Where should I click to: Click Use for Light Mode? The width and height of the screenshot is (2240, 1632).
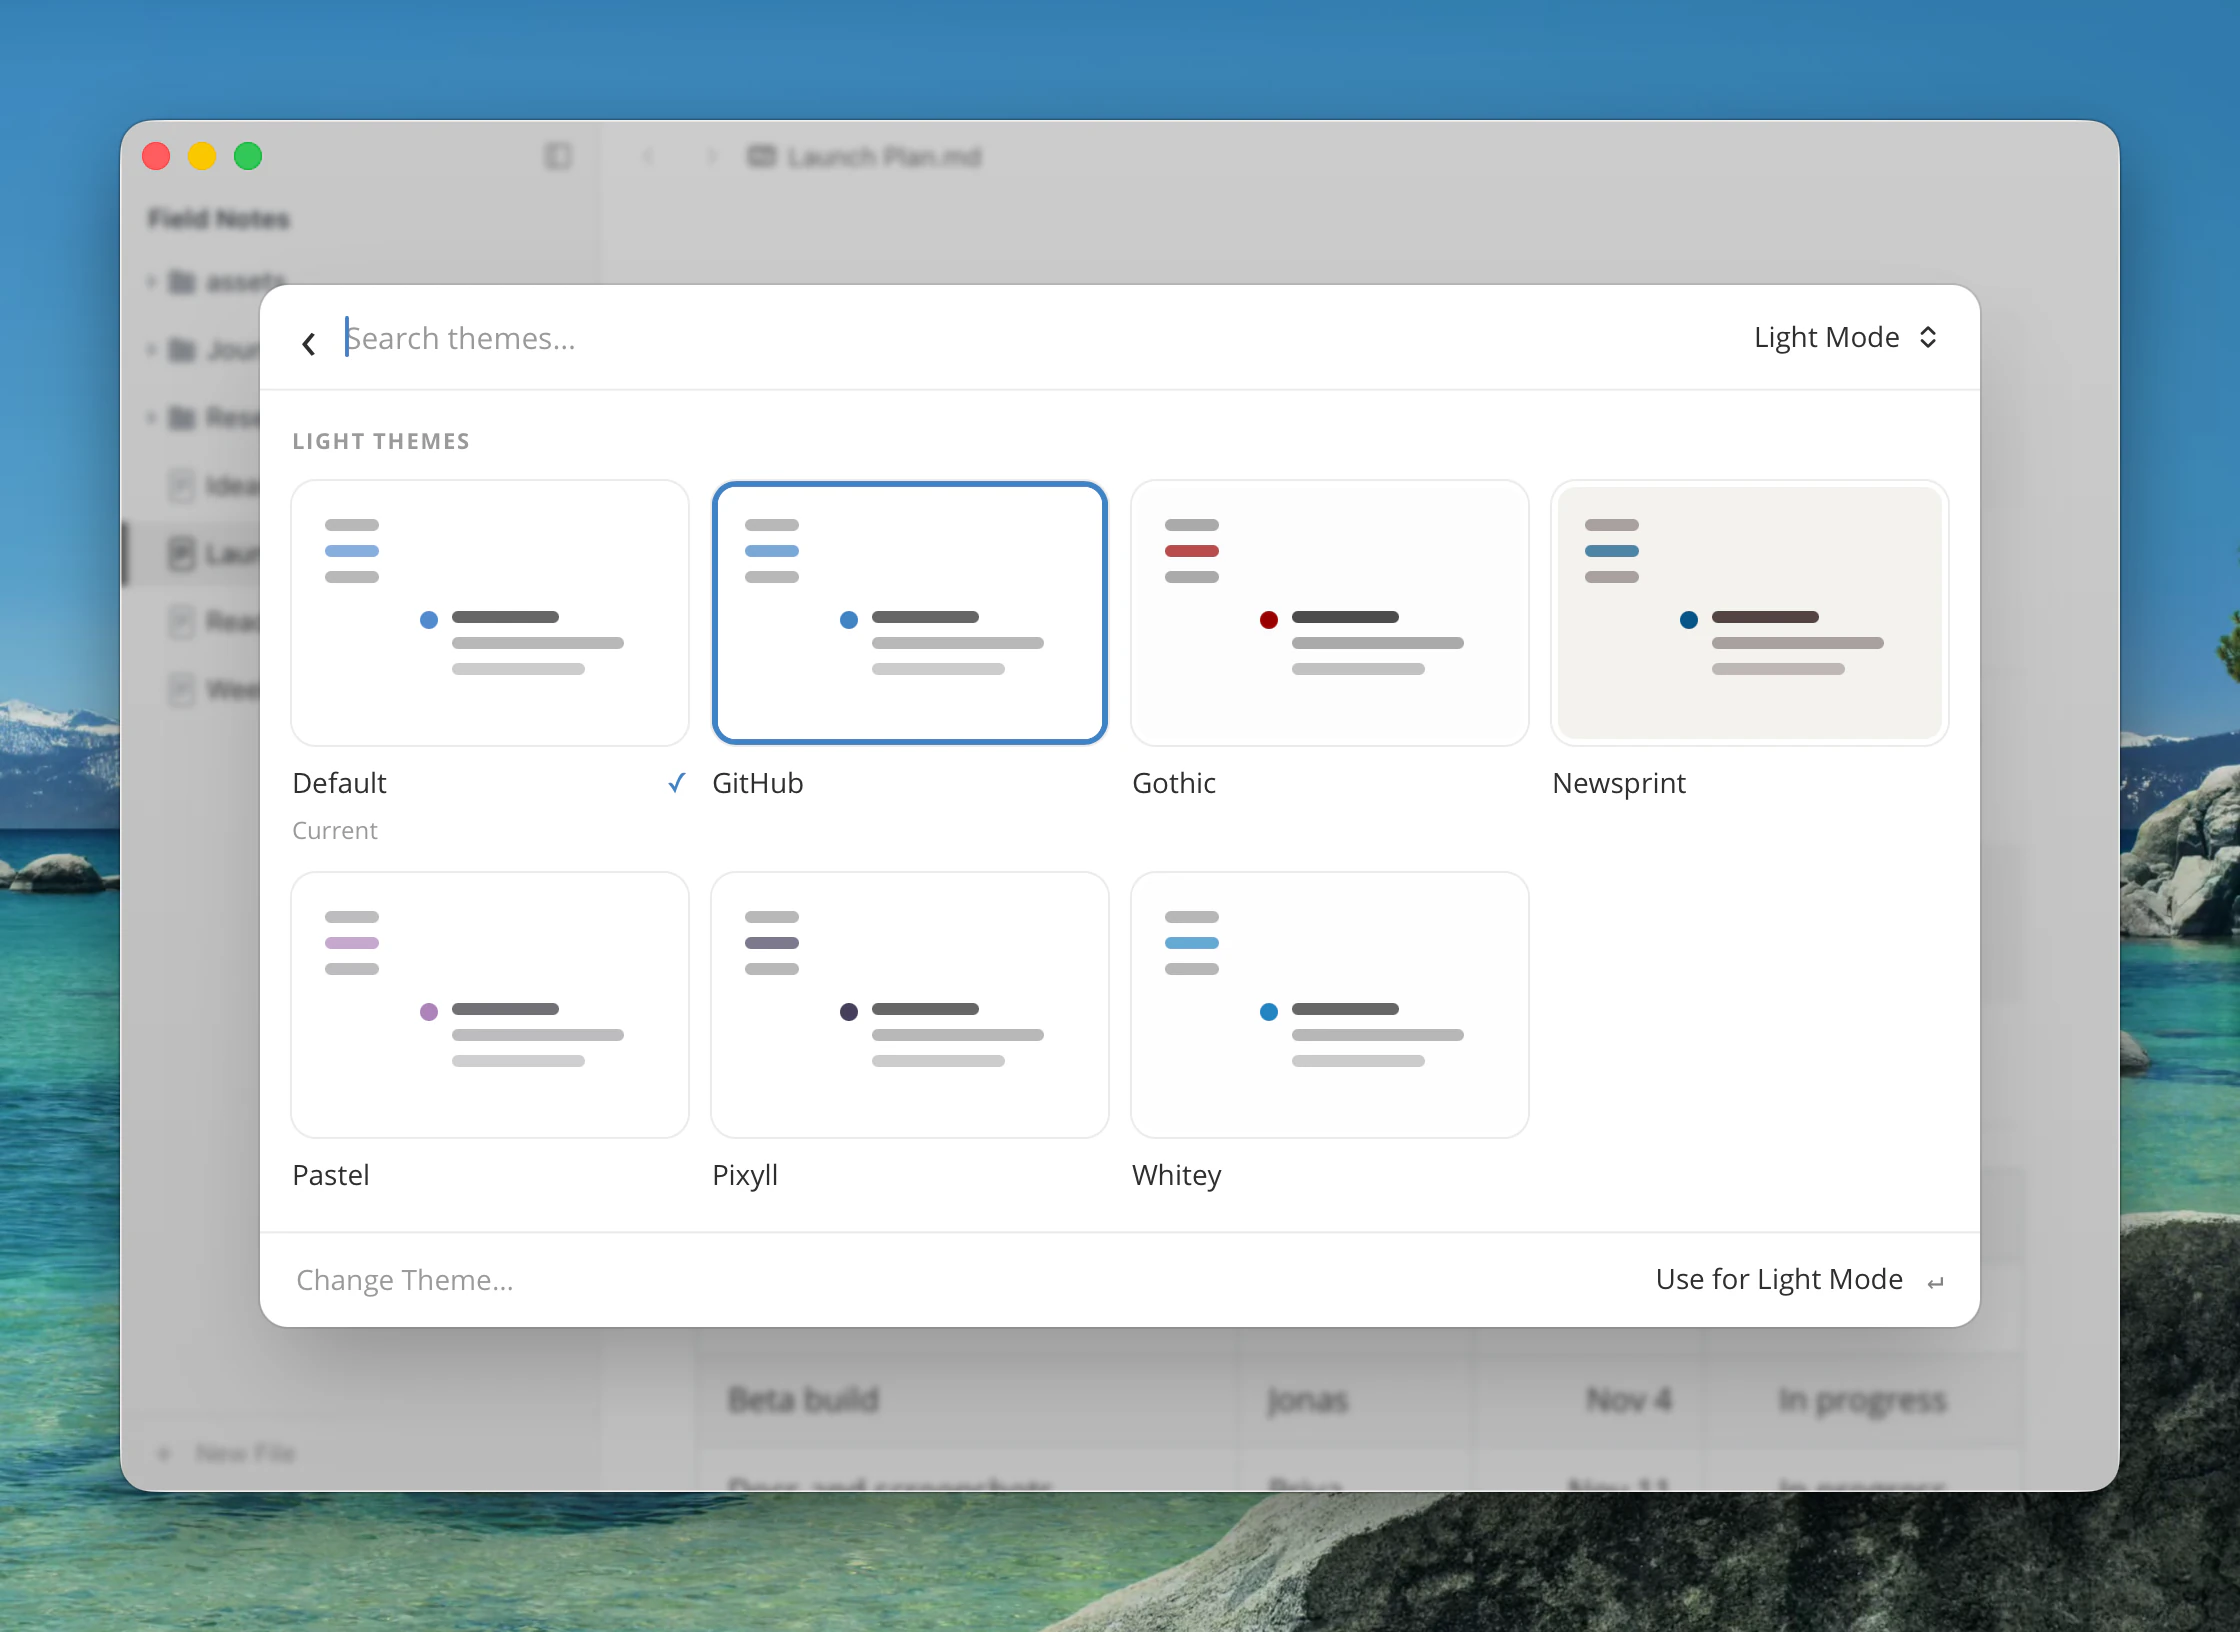1779,1279
